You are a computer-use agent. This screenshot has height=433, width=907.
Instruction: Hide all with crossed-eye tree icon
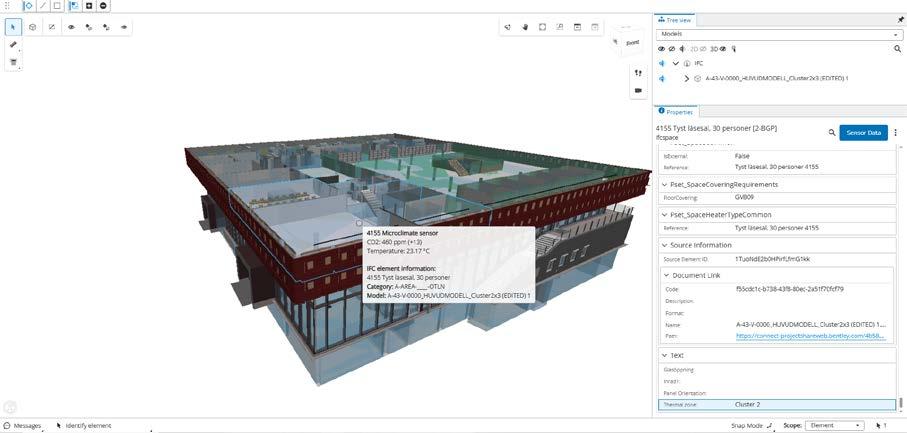pyautogui.click(x=672, y=49)
